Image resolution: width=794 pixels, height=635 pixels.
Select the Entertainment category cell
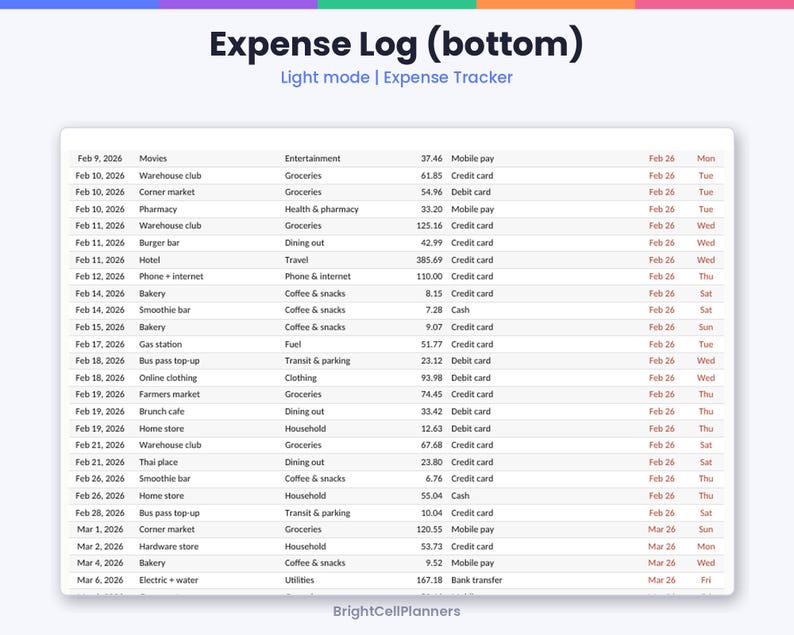(312, 158)
